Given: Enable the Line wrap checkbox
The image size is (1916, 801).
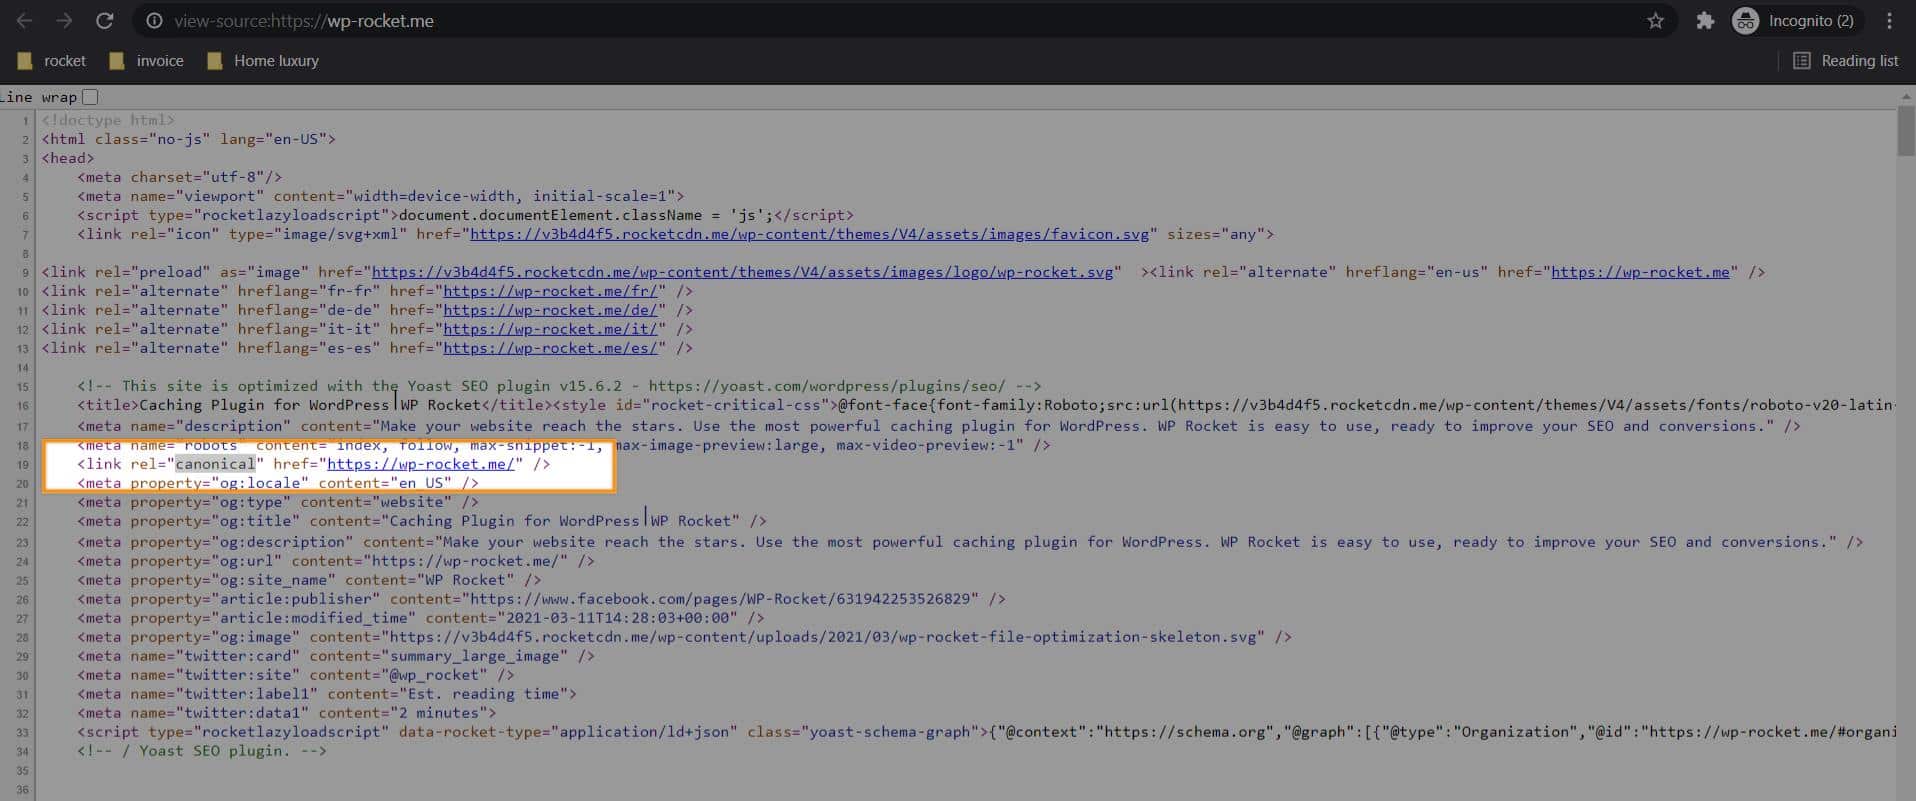Looking at the screenshot, I should pos(90,97).
